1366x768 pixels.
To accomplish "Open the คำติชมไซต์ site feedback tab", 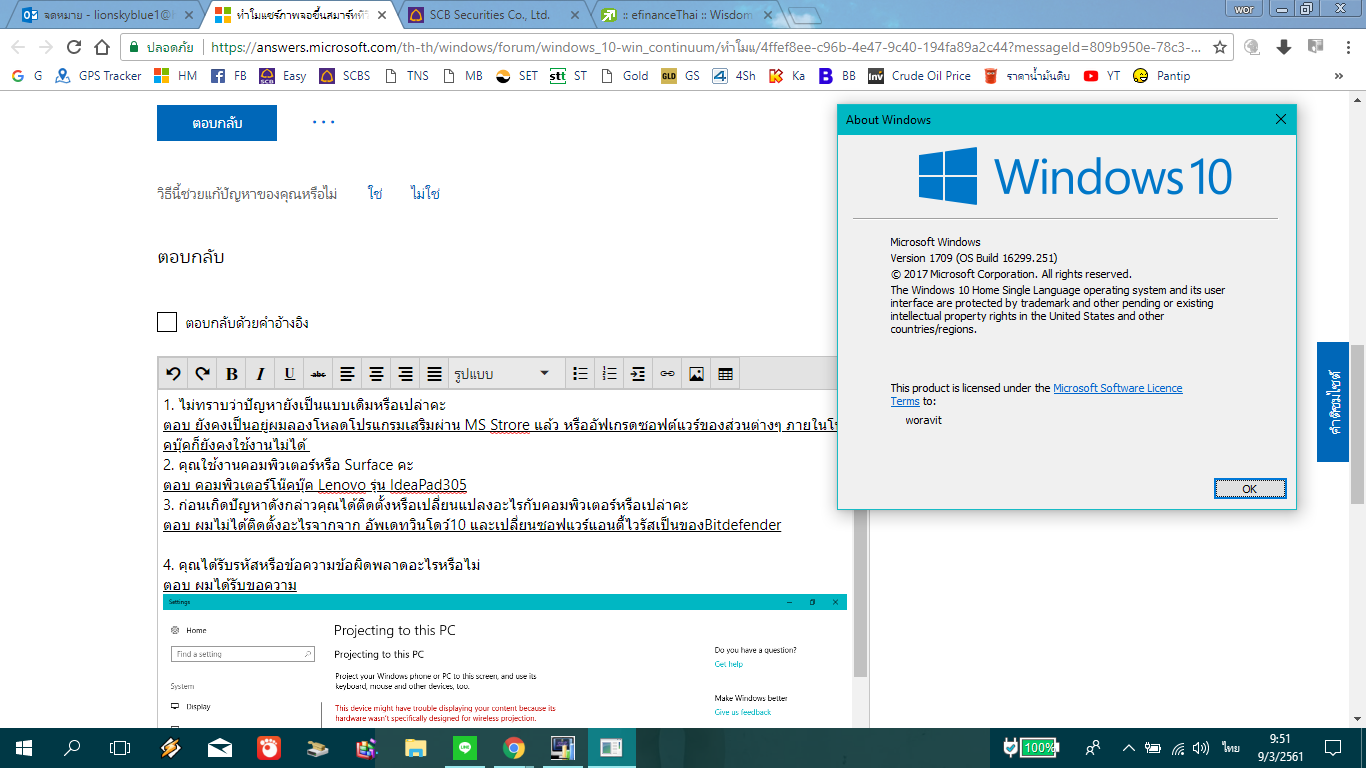I will (1334, 402).
